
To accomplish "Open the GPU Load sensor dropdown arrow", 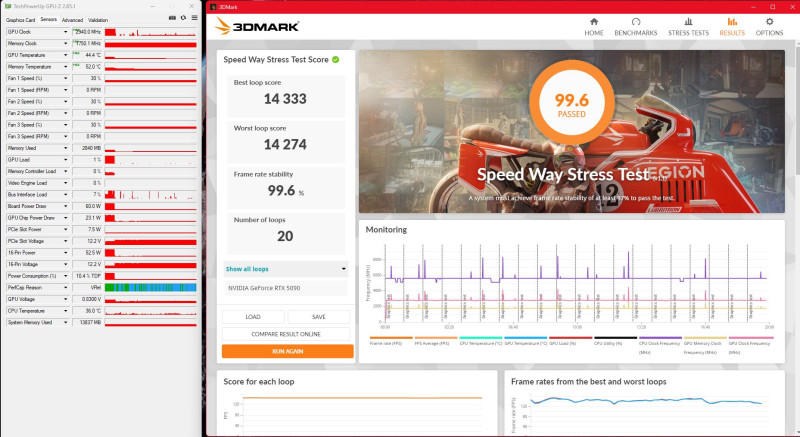I will tap(65, 160).
